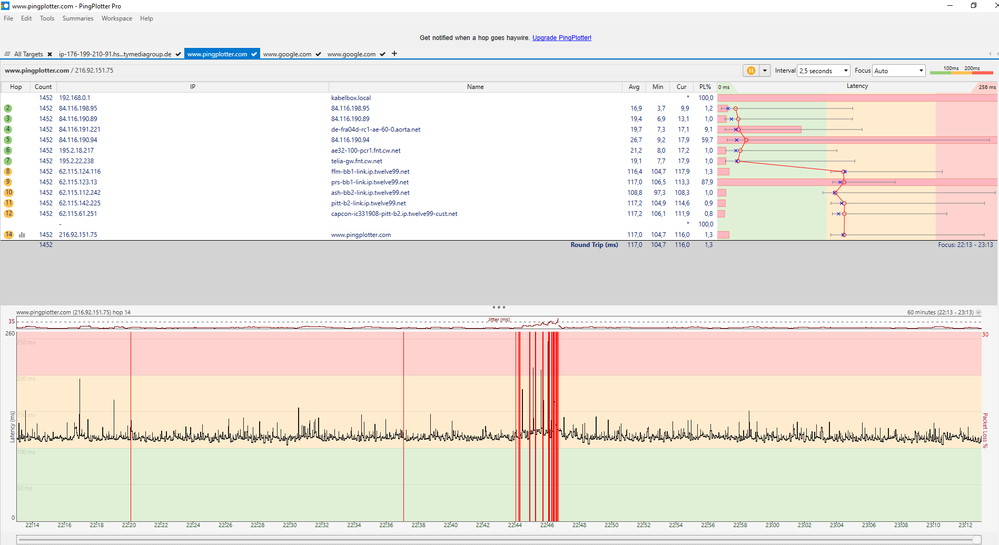Image resolution: width=999 pixels, height=545 pixels.
Task: Click the Avg column header
Action: coord(634,87)
